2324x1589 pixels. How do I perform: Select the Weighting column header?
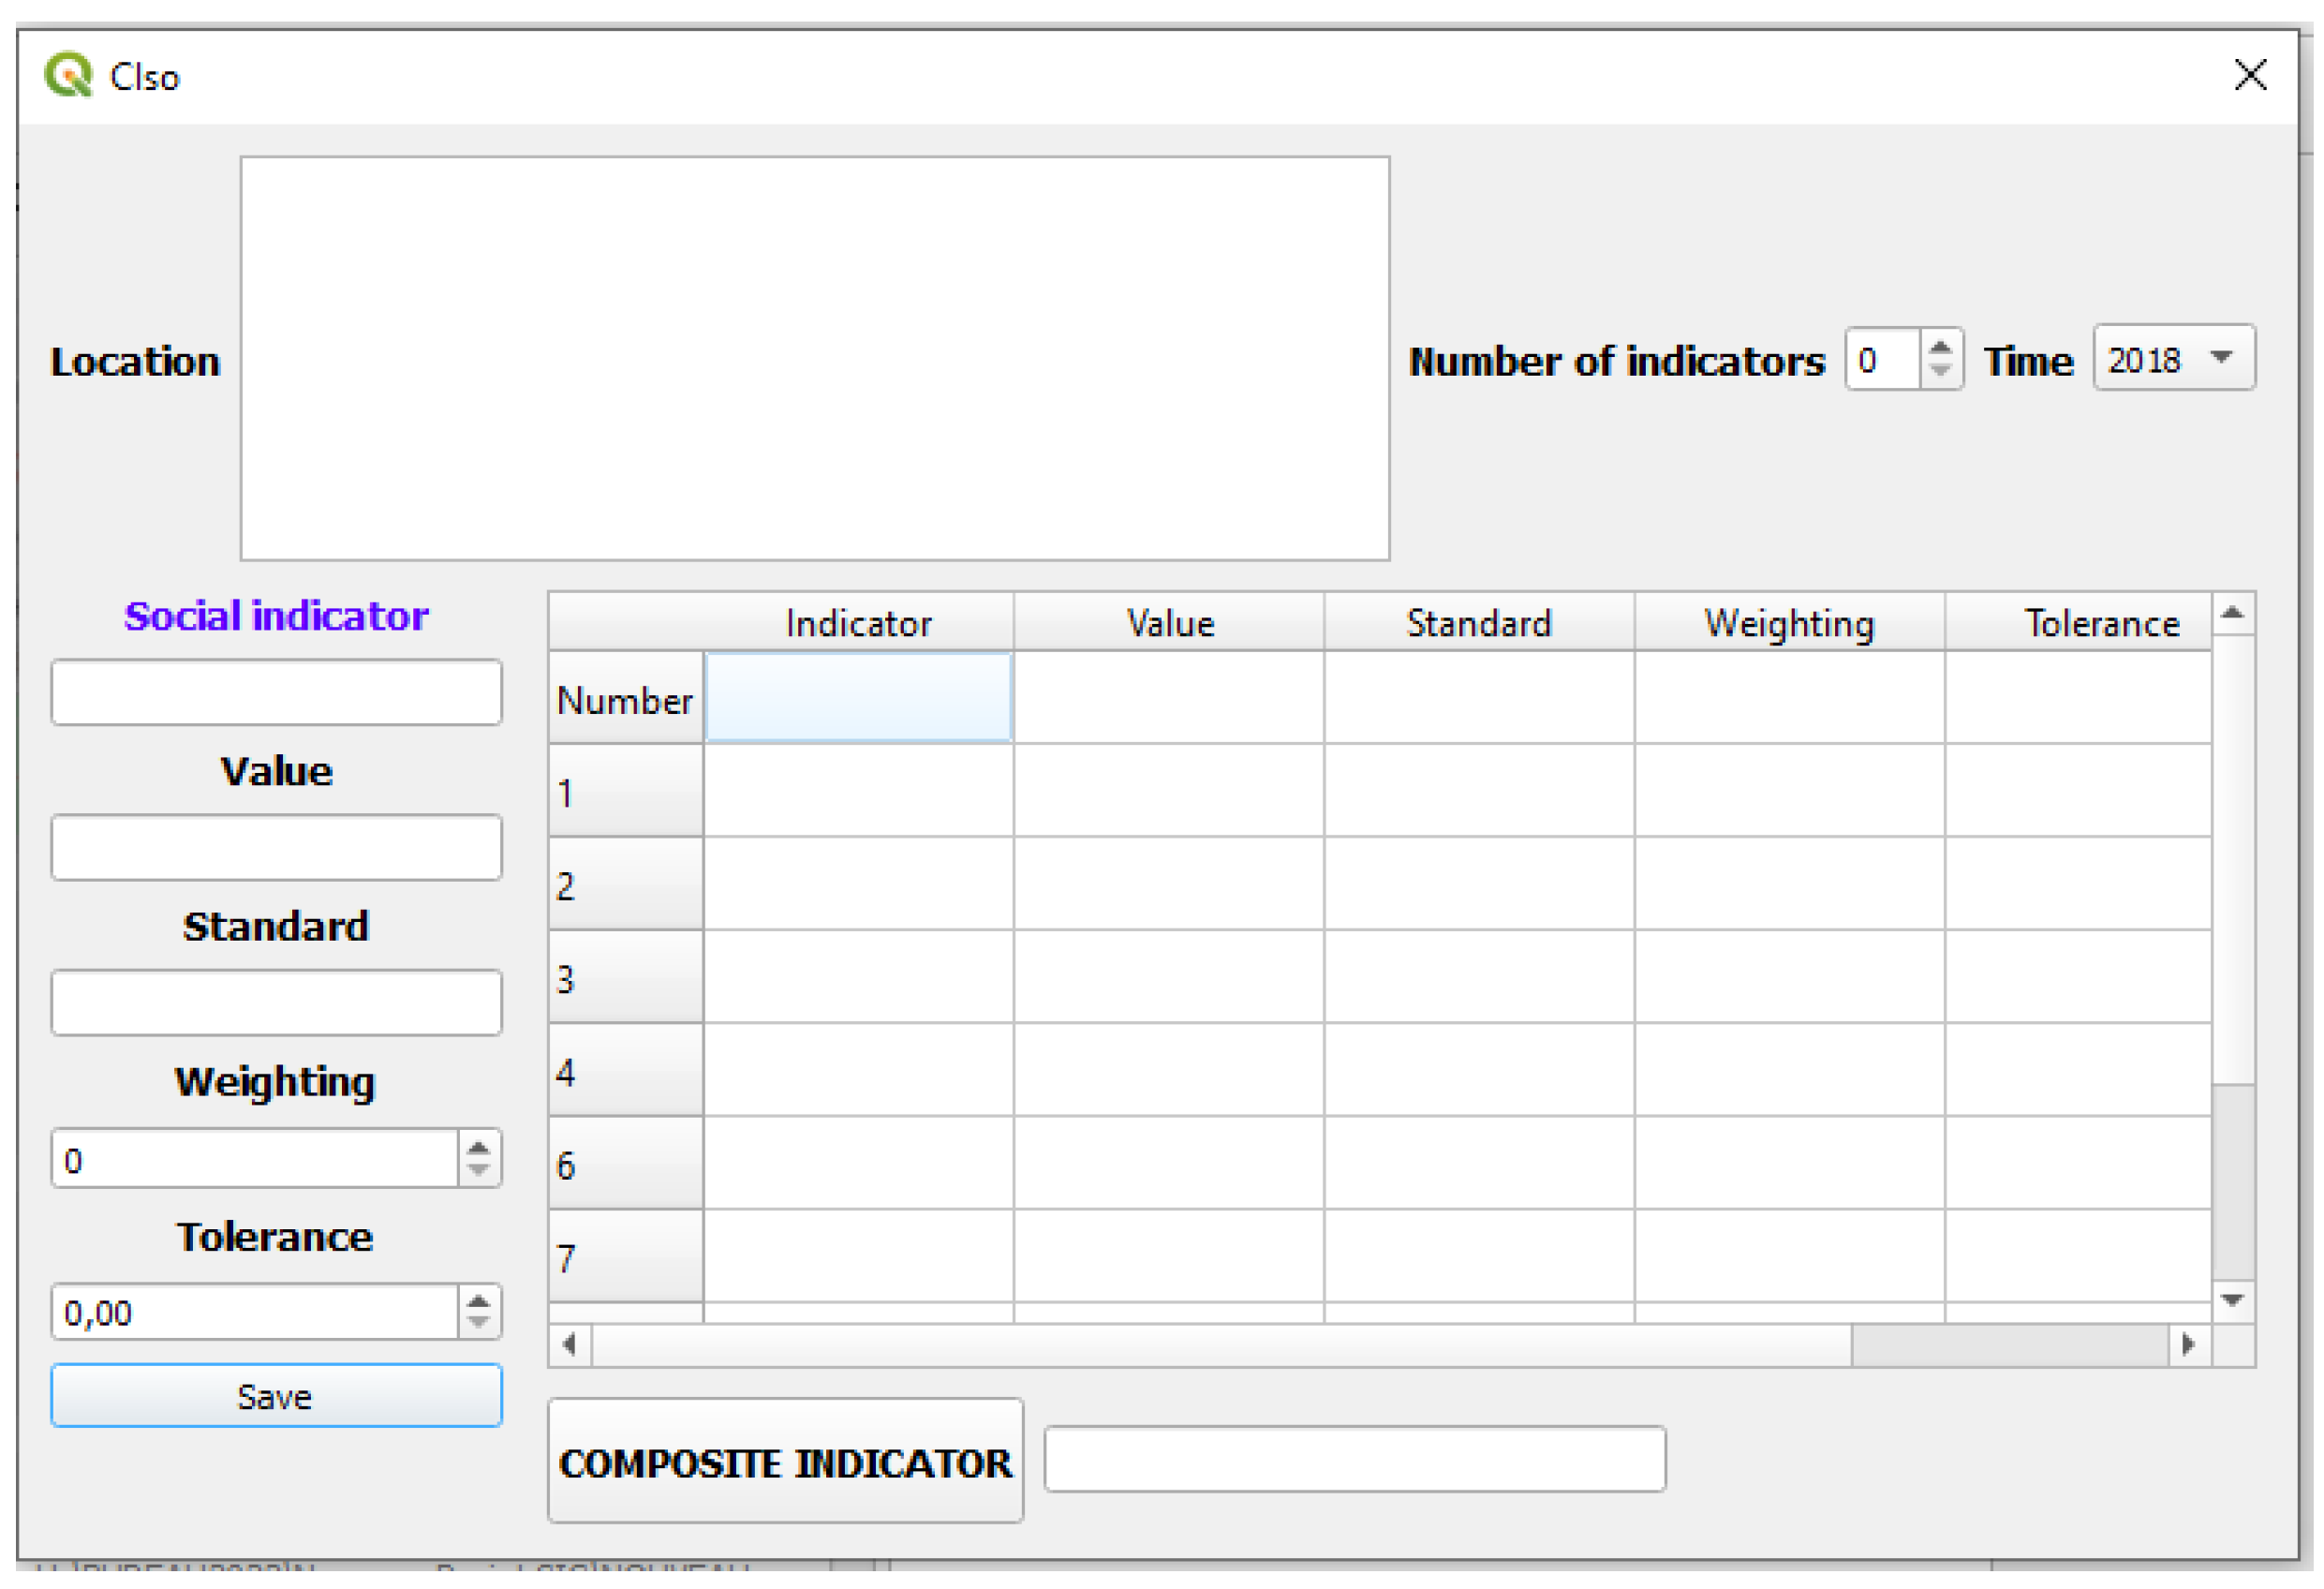tap(1789, 623)
